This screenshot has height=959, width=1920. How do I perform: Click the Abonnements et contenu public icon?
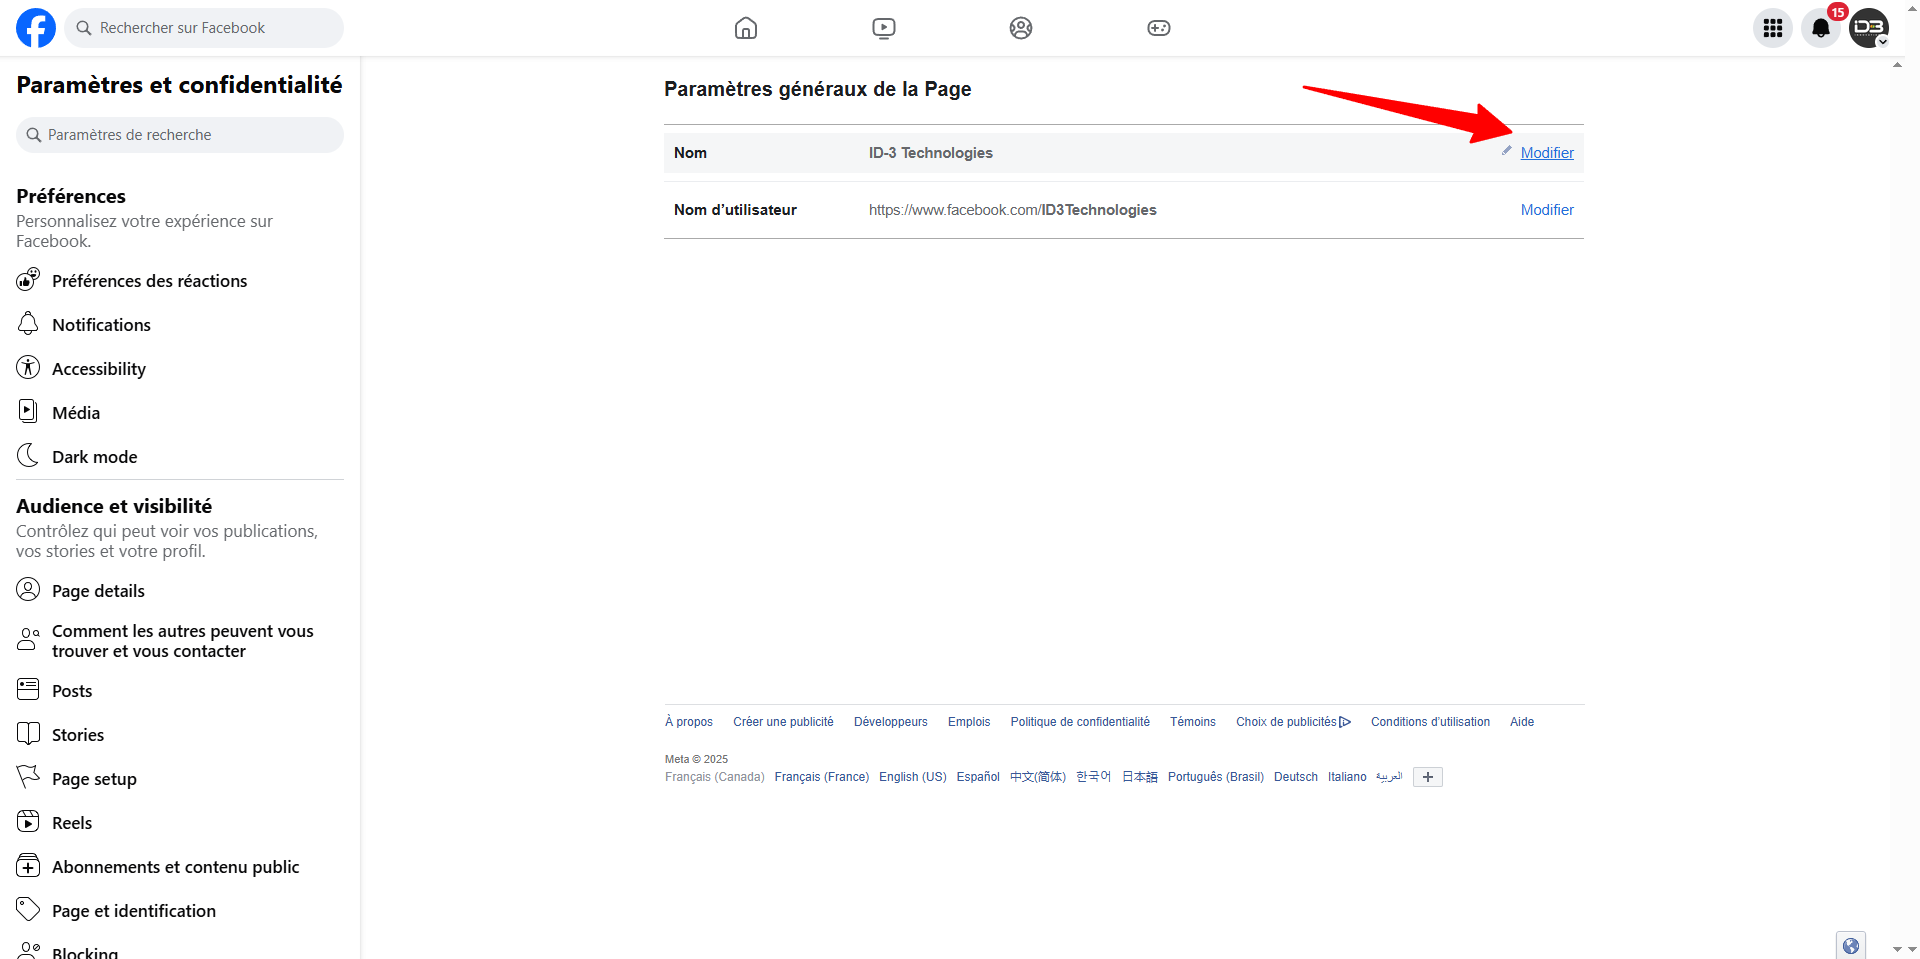tap(28, 865)
